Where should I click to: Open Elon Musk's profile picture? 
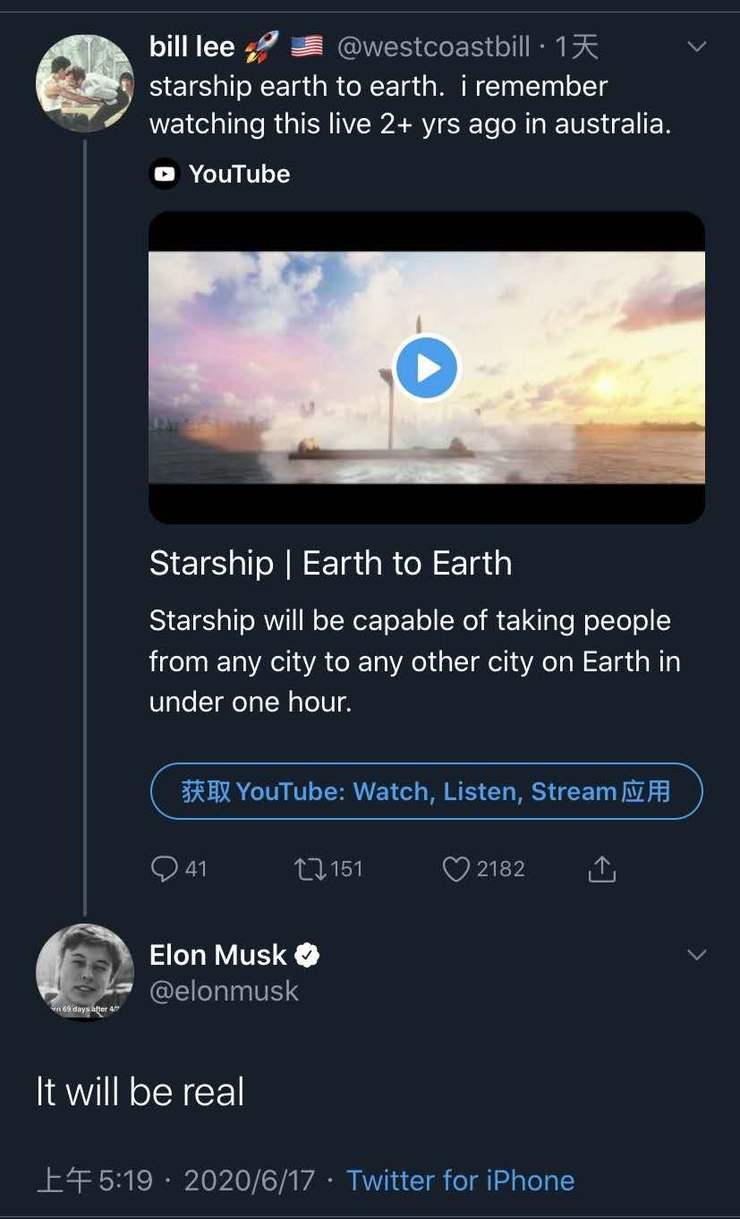click(84, 972)
